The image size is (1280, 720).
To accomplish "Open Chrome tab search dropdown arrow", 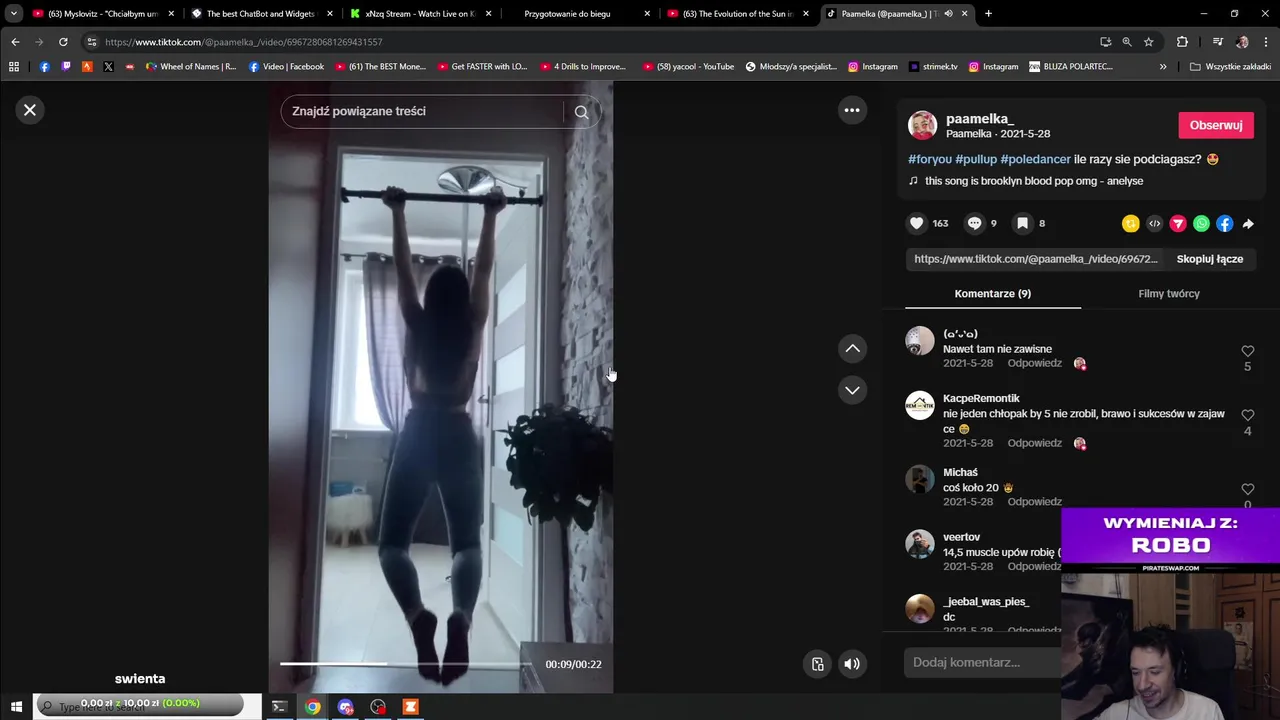I will (x=14, y=14).
